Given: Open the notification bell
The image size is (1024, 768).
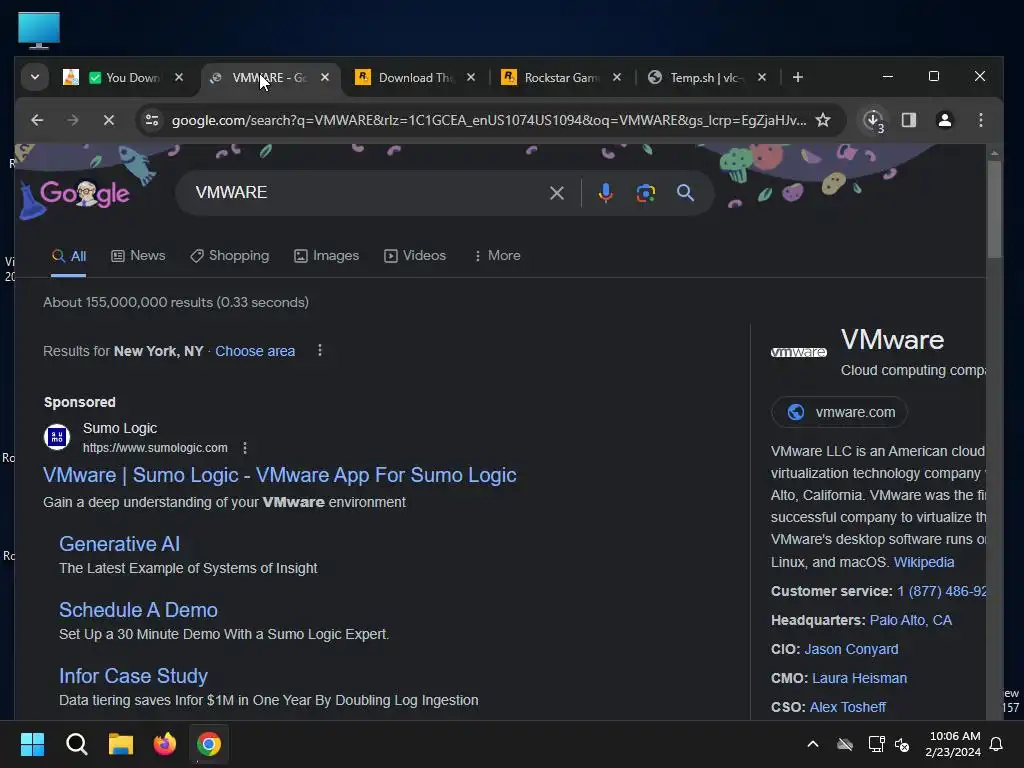Looking at the screenshot, I should coord(997,744).
